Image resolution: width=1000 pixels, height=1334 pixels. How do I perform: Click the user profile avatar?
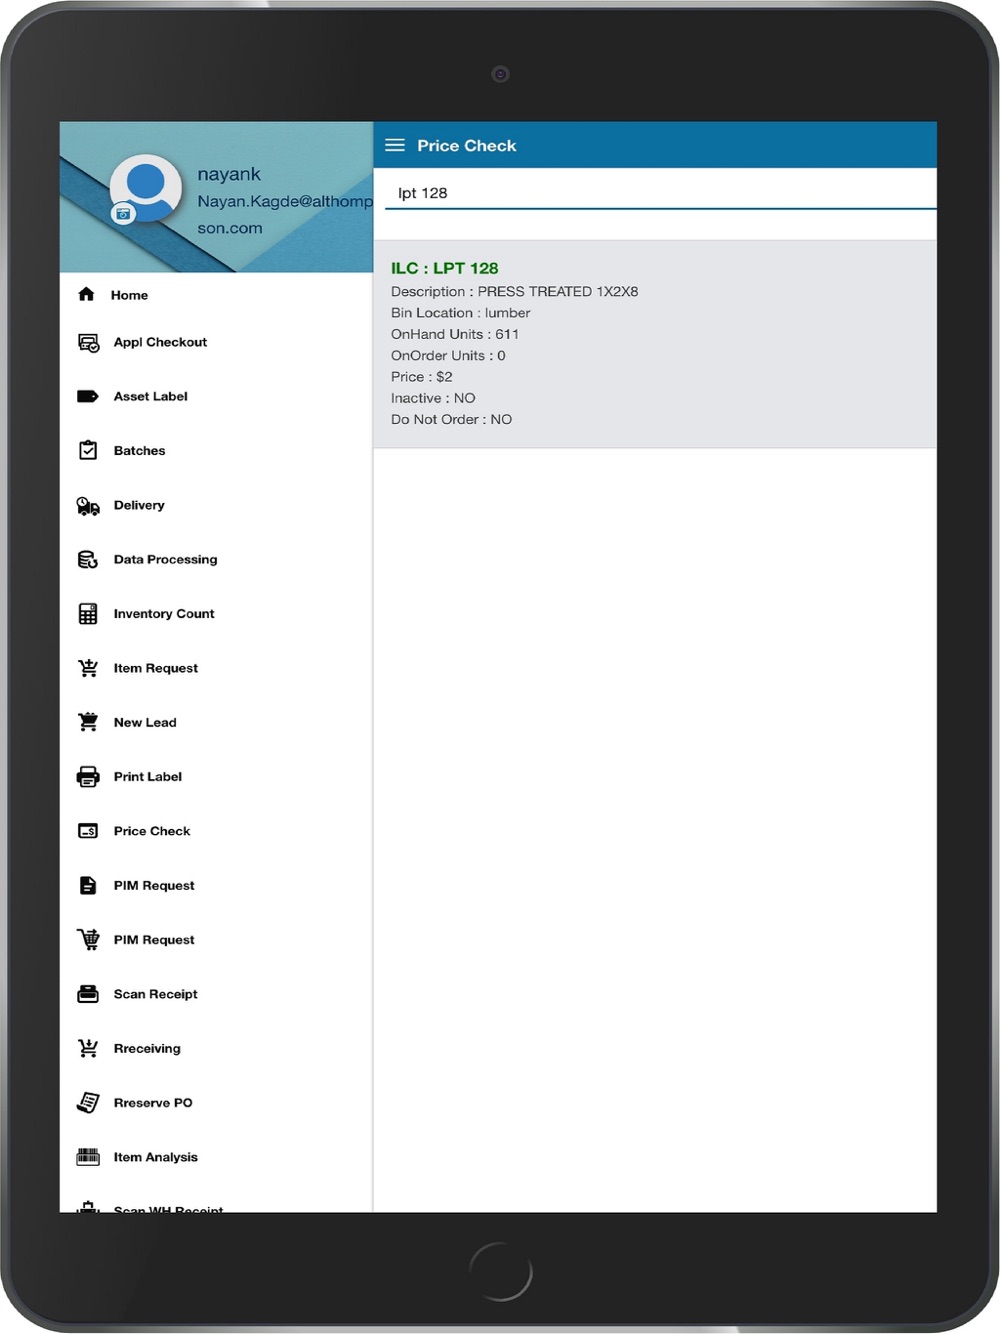(x=146, y=188)
